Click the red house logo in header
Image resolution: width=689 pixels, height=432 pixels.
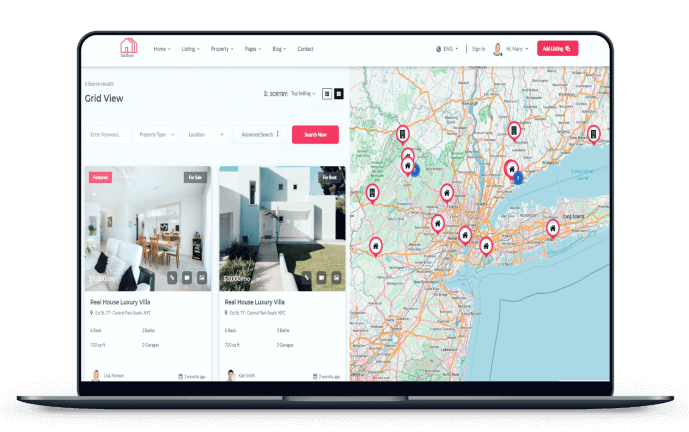coord(128,47)
